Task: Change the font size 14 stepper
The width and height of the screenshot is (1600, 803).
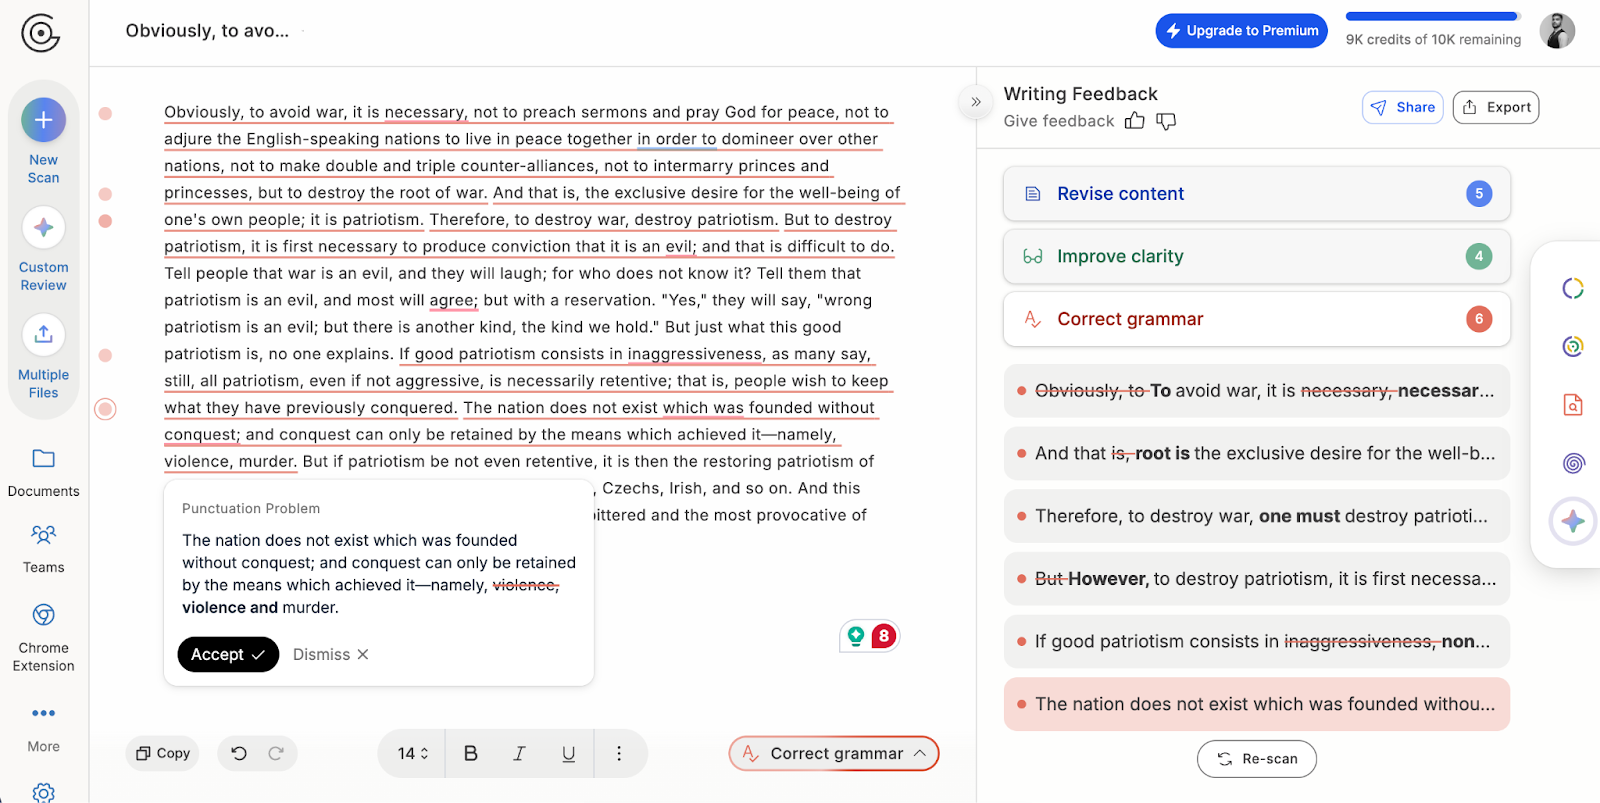Action: pyautogui.click(x=413, y=754)
